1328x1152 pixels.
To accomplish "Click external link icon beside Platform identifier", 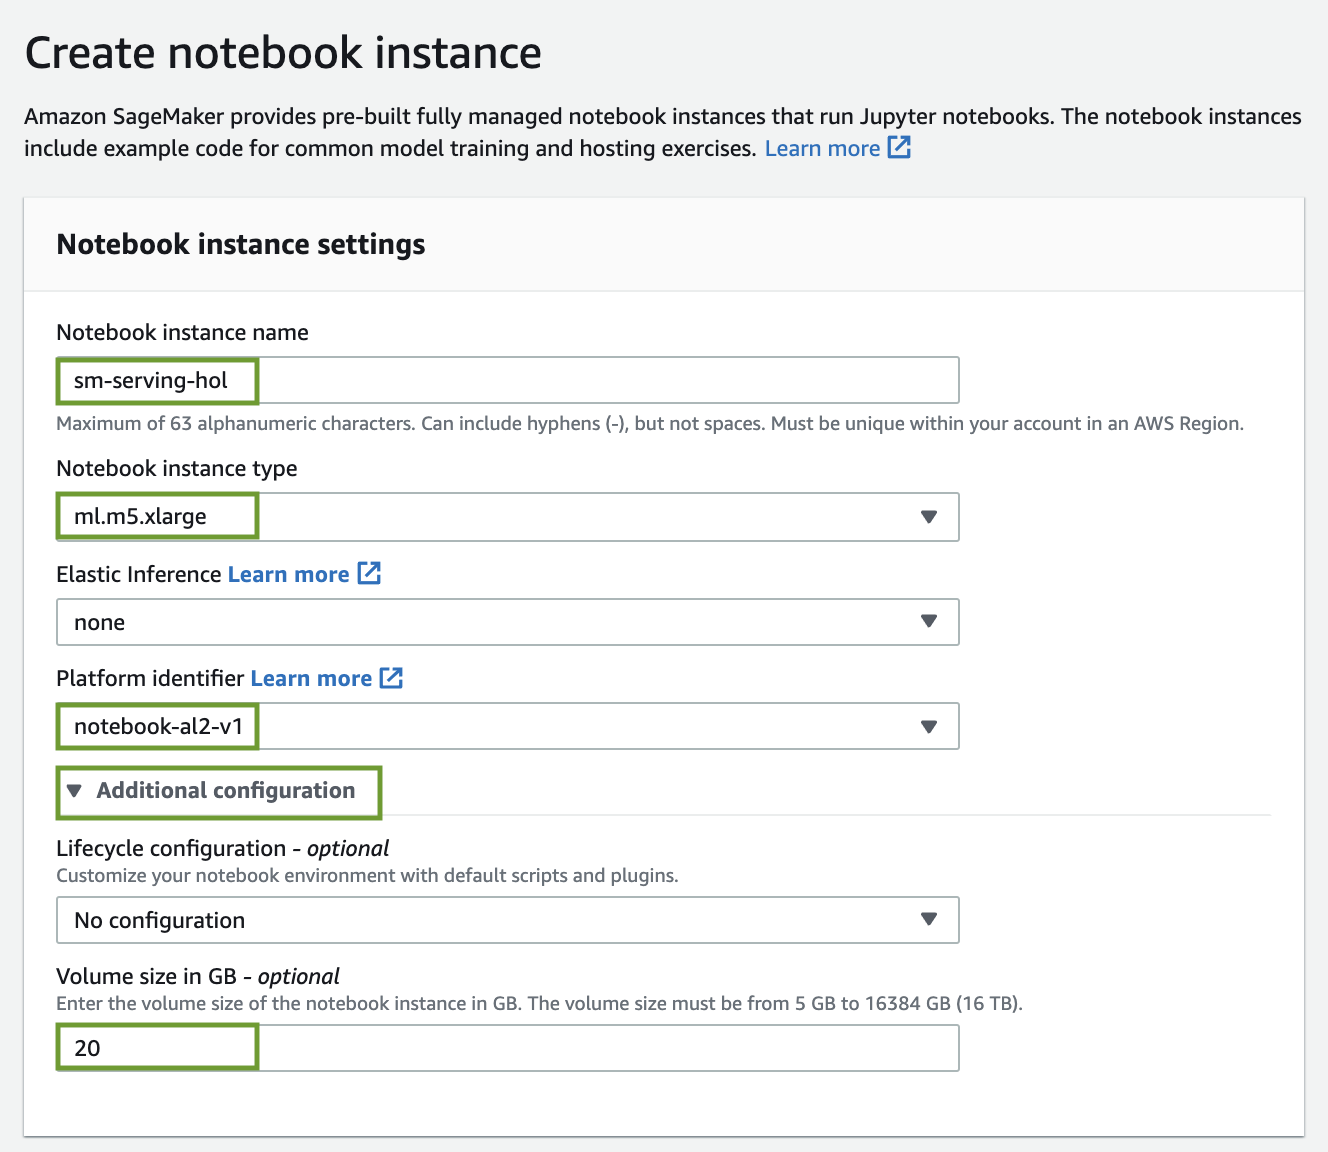I will 391,677.
